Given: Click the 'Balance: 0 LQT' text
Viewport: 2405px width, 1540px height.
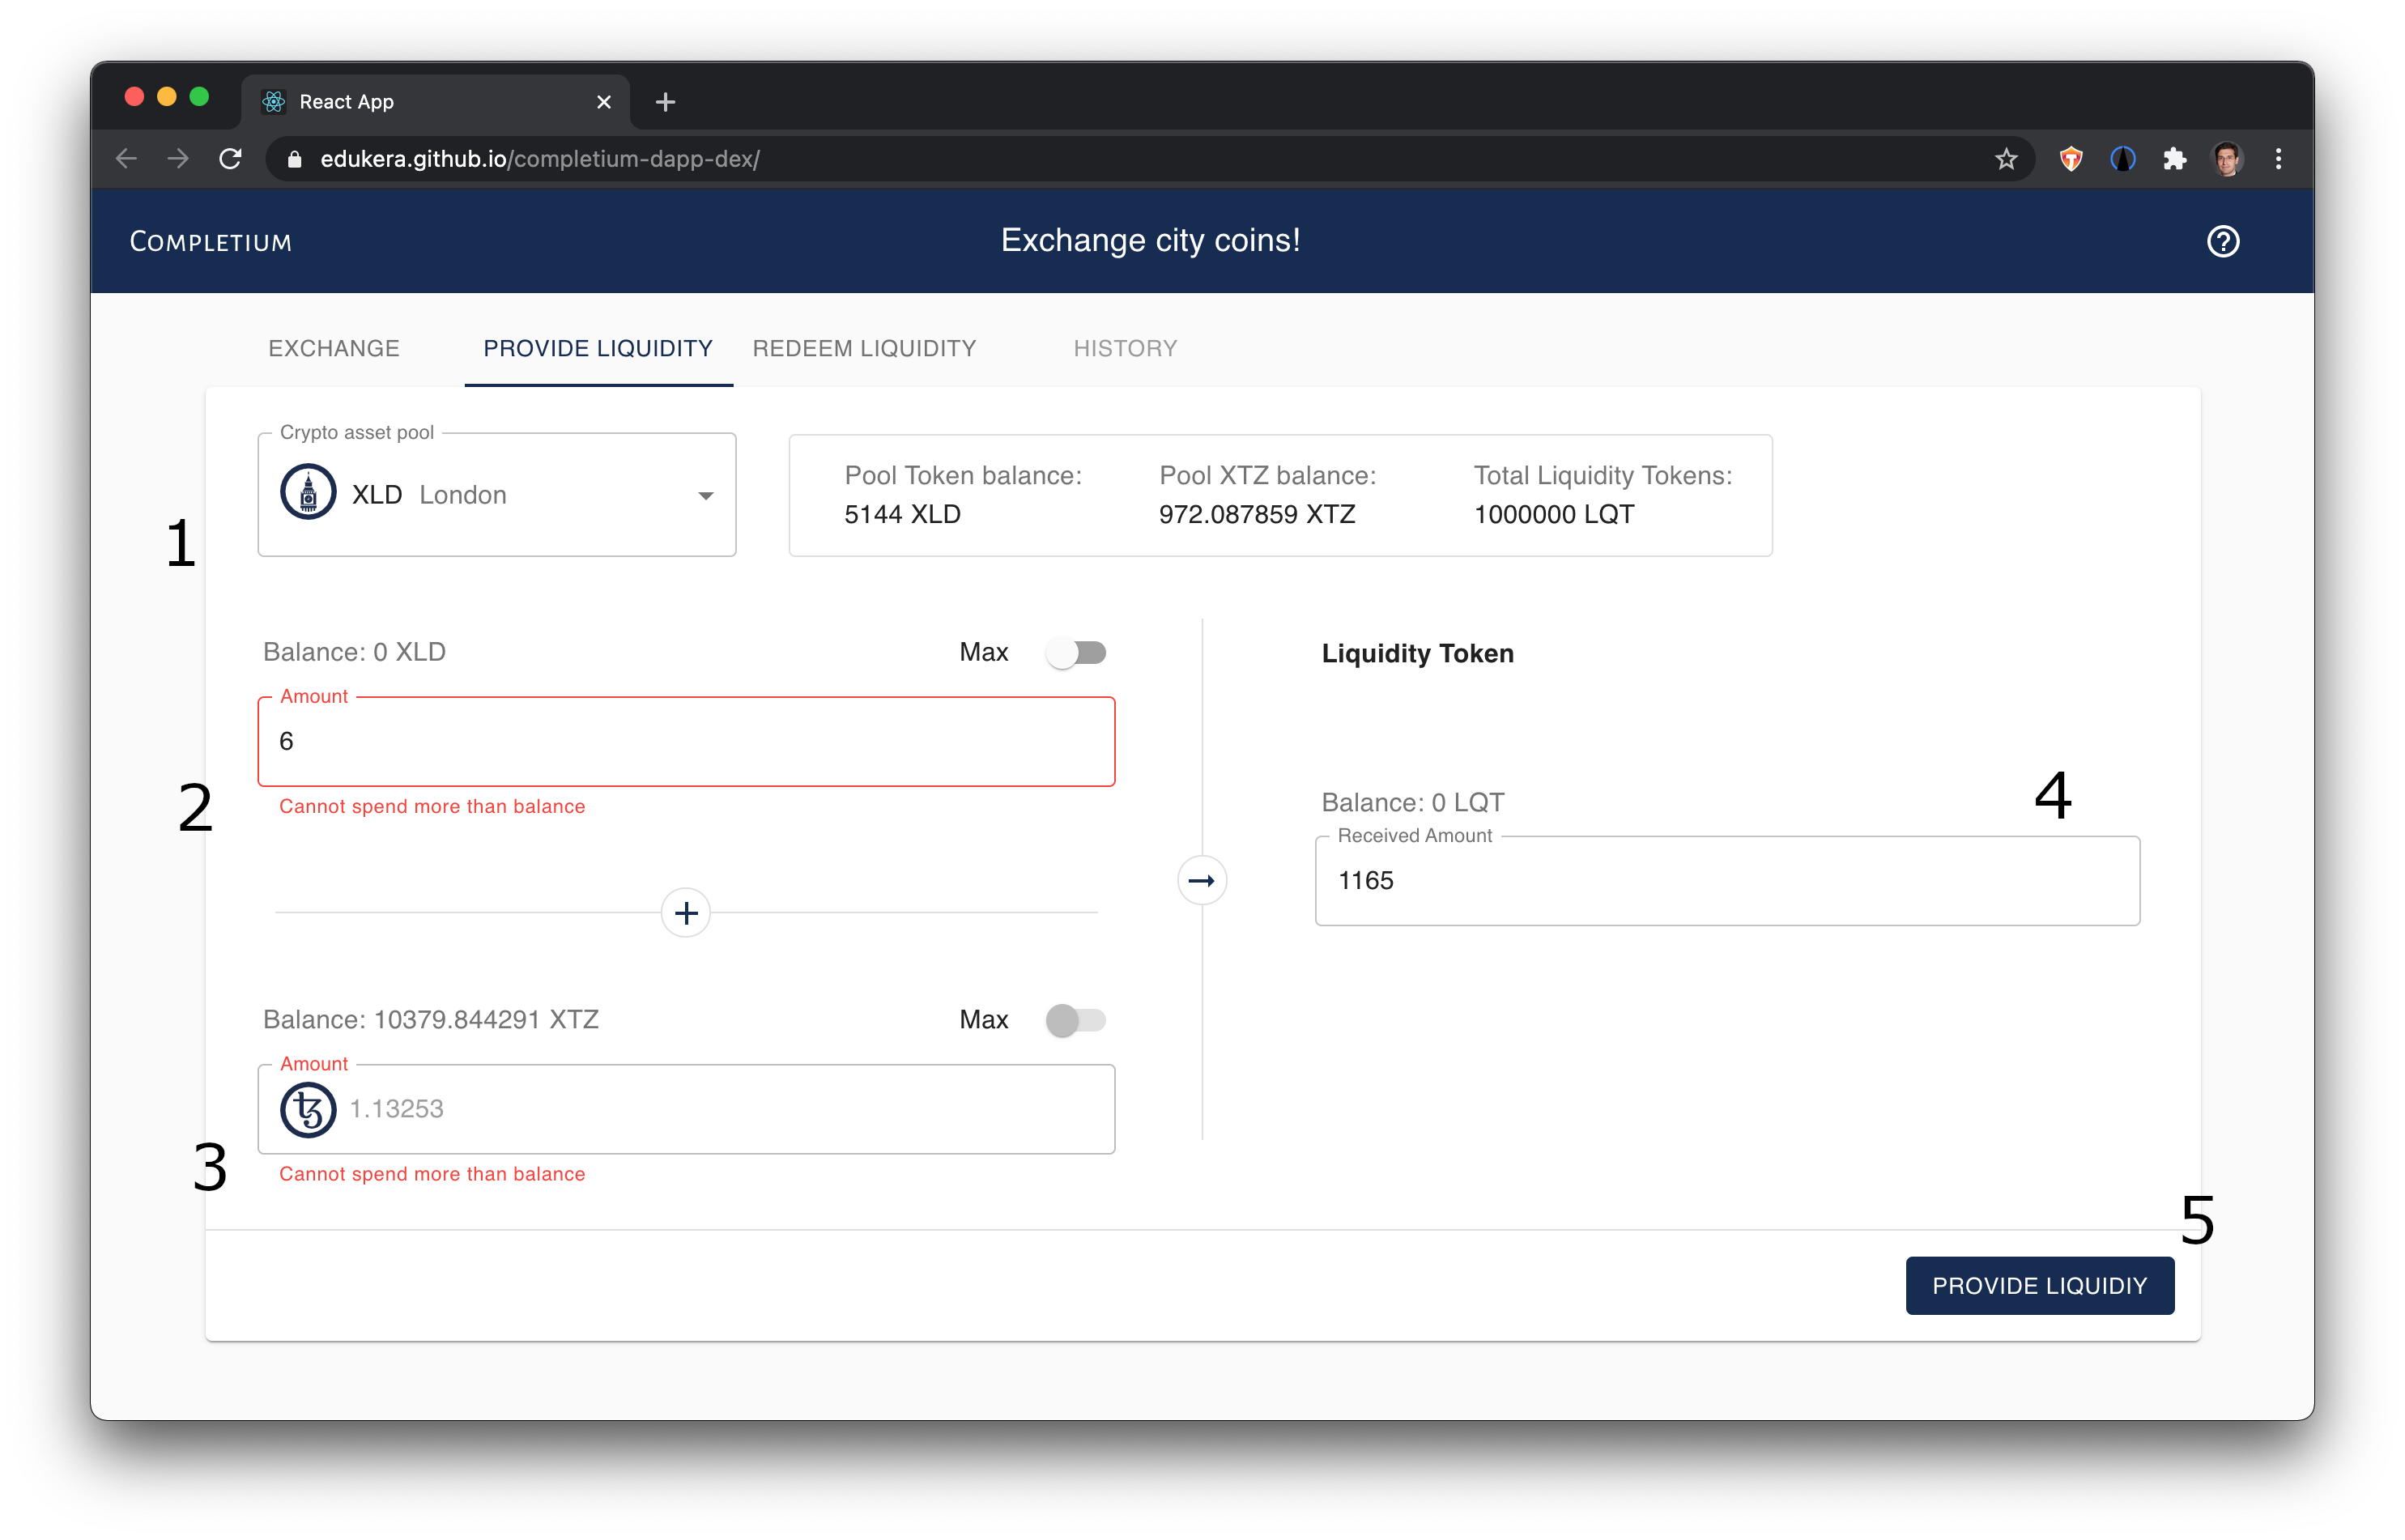Looking at the screenshot, I should [x=1412, y=802].
